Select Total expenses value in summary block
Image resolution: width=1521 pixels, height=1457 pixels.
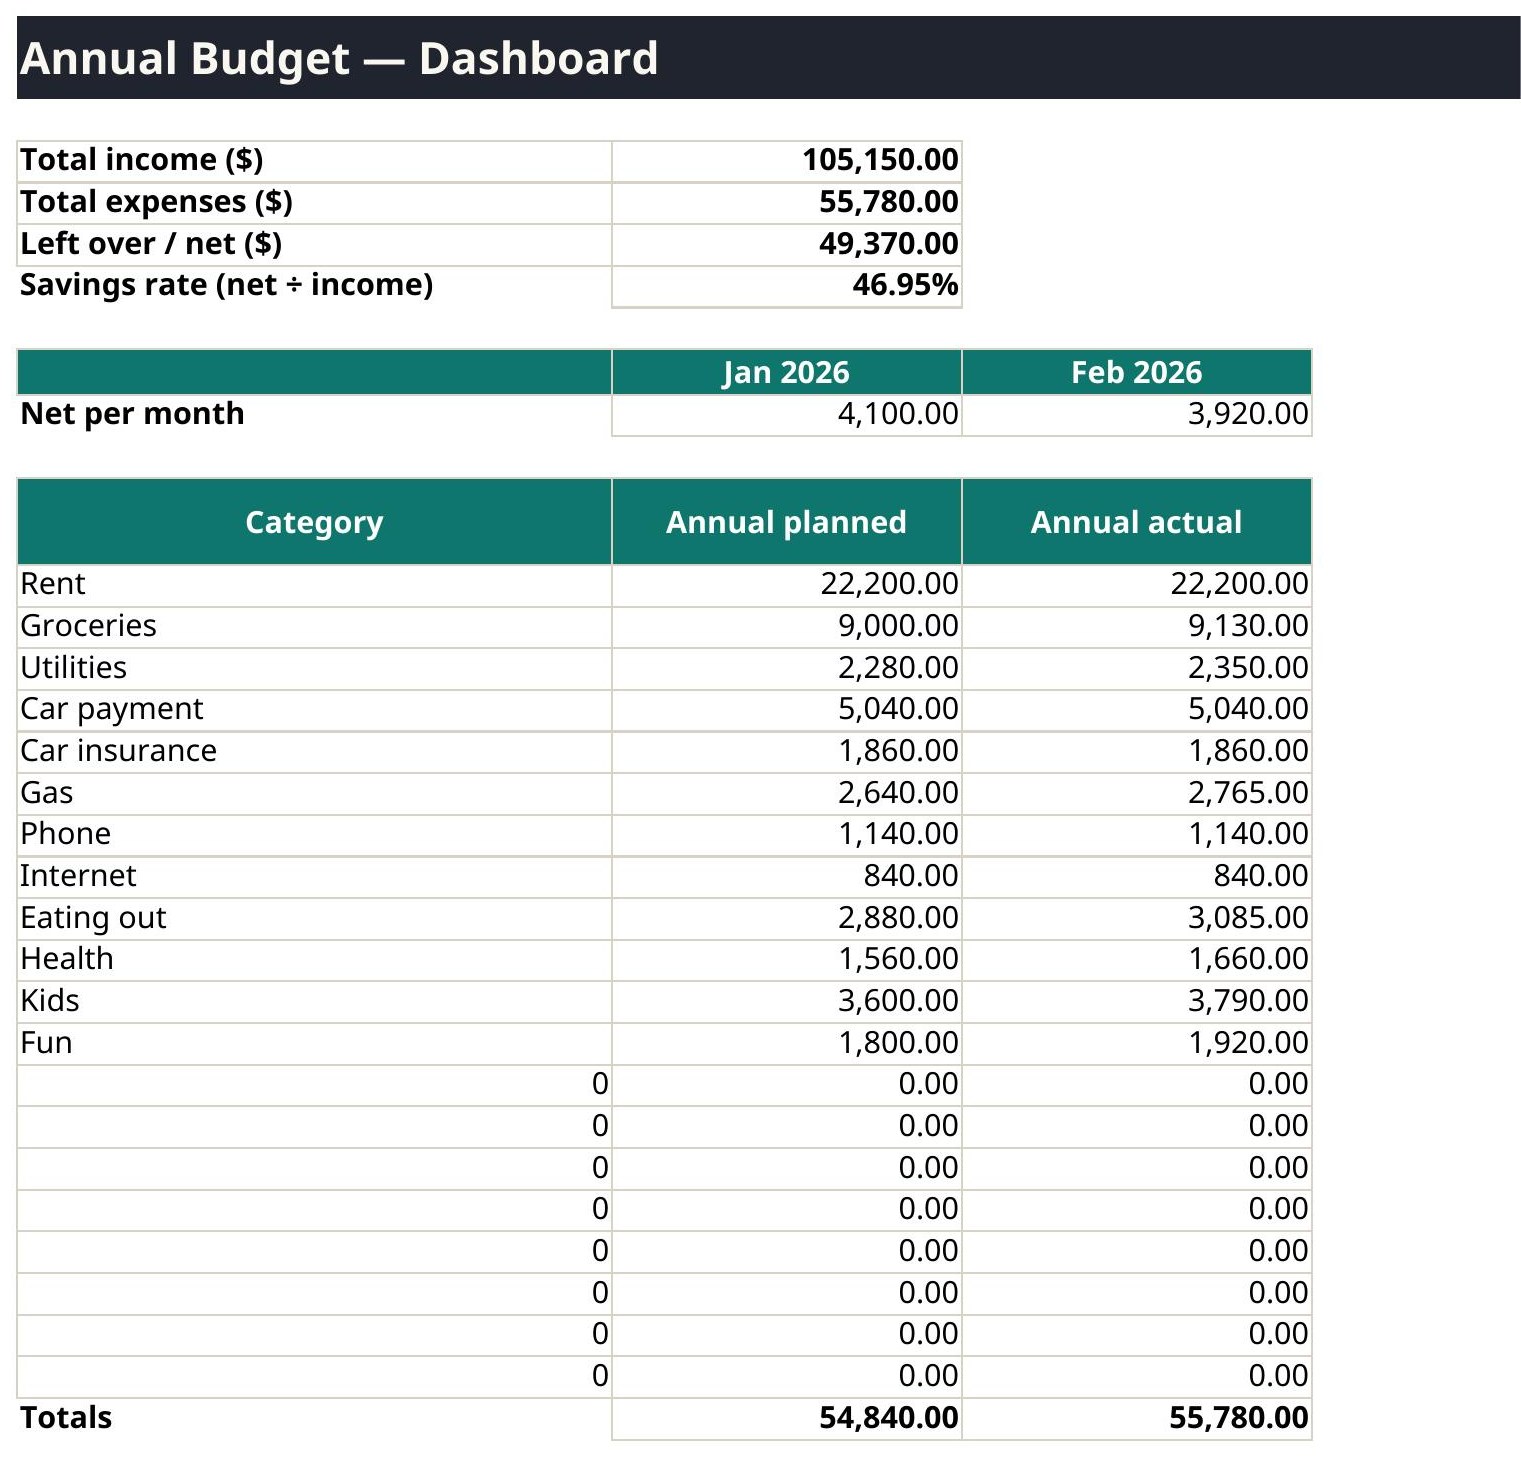pyautogui.click(x=786, y=203)
